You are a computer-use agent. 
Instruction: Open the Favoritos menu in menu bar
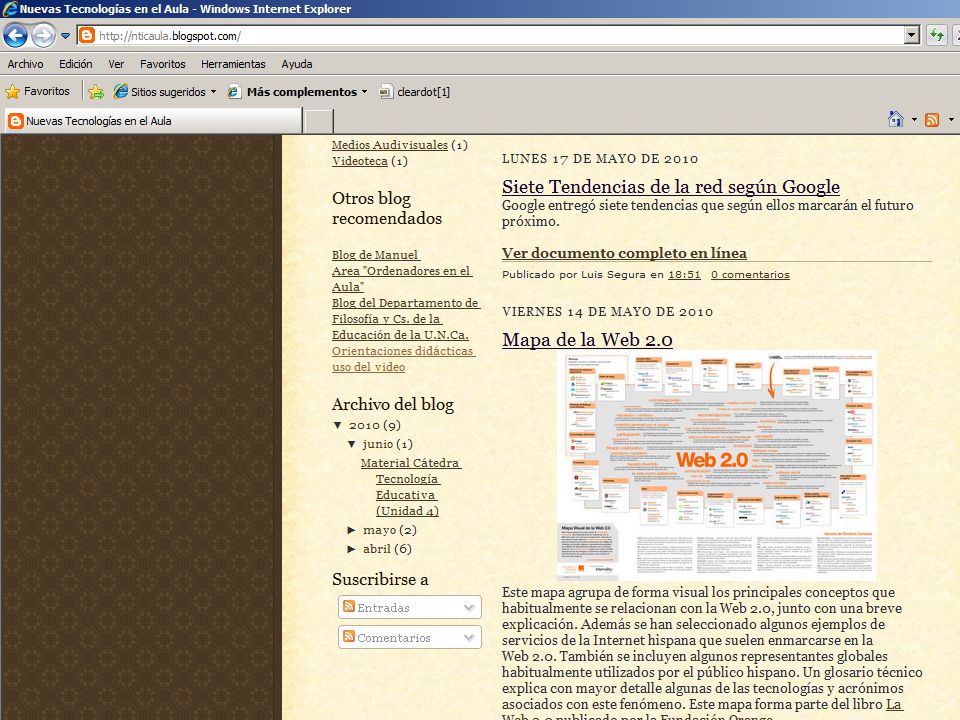(x=162, y=64)
